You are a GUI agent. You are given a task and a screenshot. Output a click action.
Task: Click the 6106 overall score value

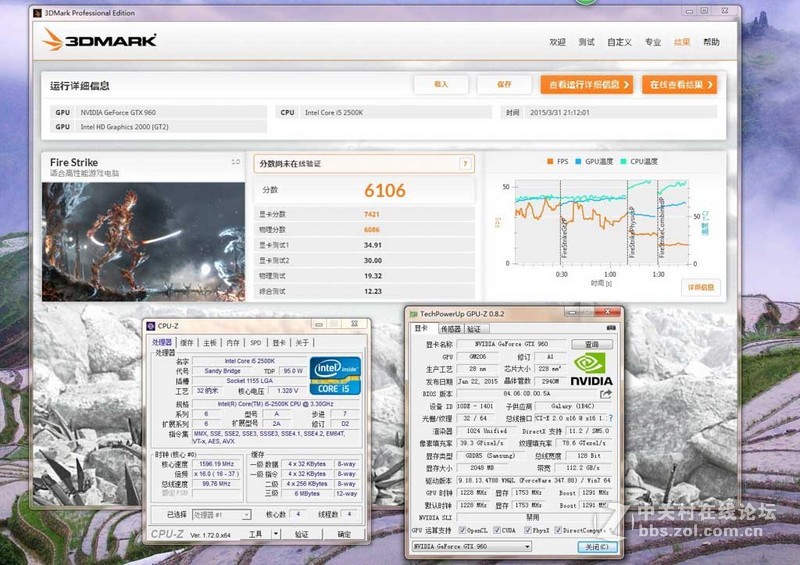385,190
